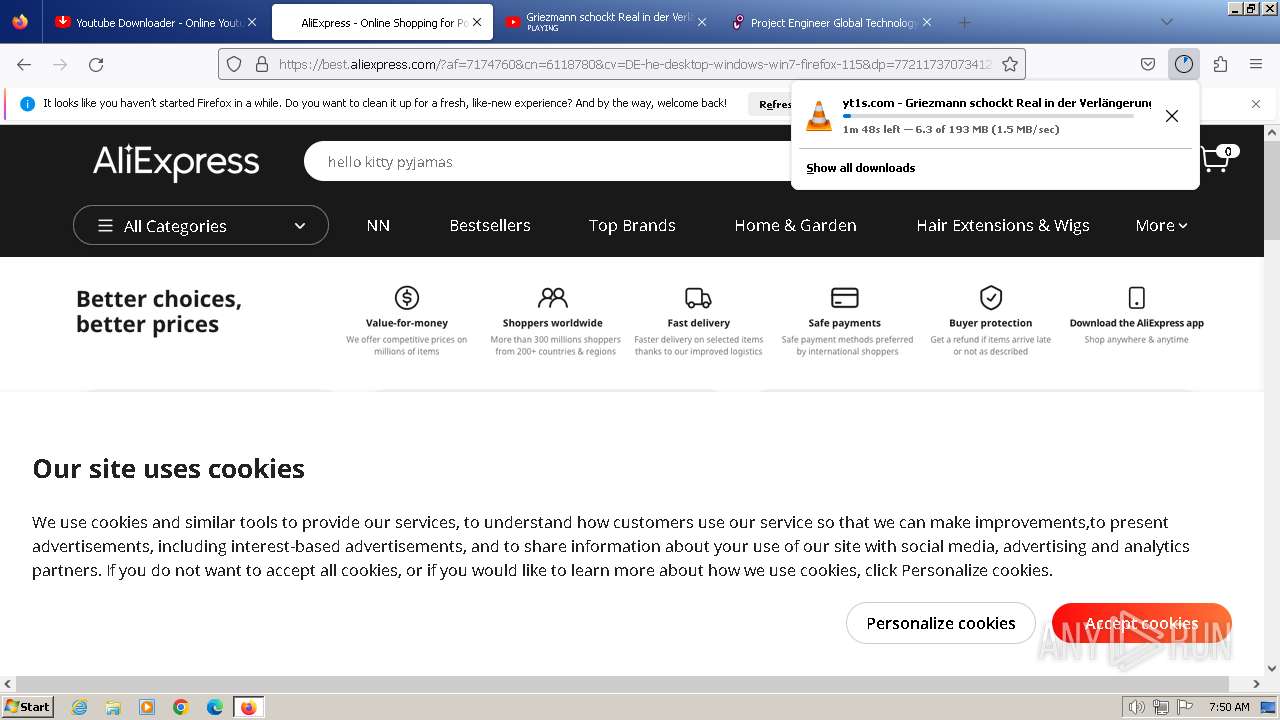Close the Youtube Downloader tab
Screen dimensions: 1280x720
(252, 22)
